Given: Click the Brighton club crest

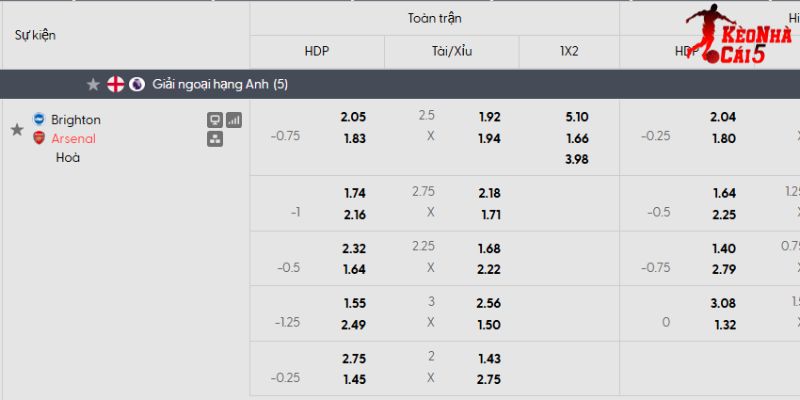Looking at the screenshot, I should click(x=39, y=119).
